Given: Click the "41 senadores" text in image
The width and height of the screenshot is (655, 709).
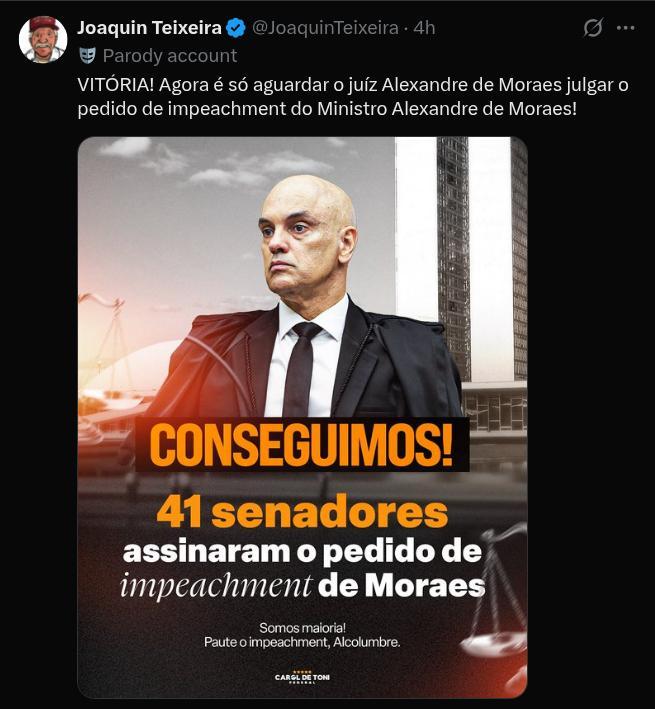Looking at the screenshot, I should (302, 512).
